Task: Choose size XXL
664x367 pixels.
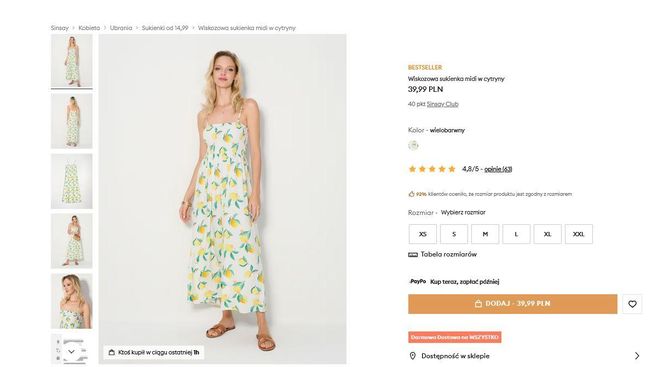Action: [578, 234]
